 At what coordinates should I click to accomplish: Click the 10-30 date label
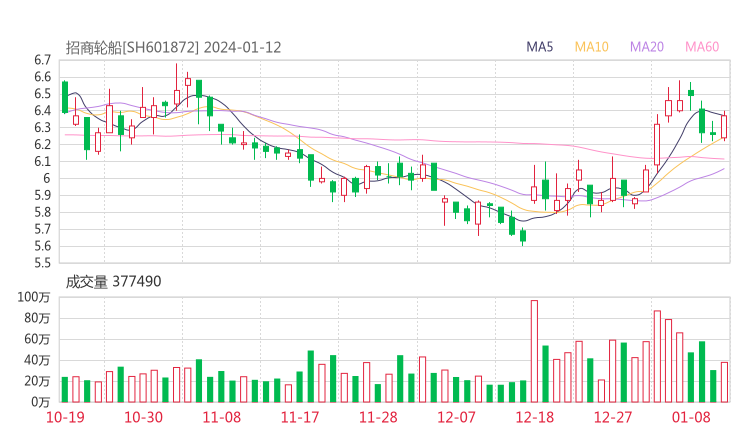pyautogui.click(x=143, y=417)
